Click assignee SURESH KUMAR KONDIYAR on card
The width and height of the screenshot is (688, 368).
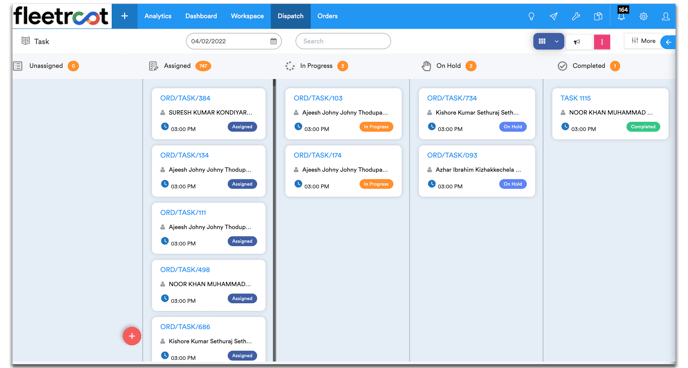pos(211,113)
